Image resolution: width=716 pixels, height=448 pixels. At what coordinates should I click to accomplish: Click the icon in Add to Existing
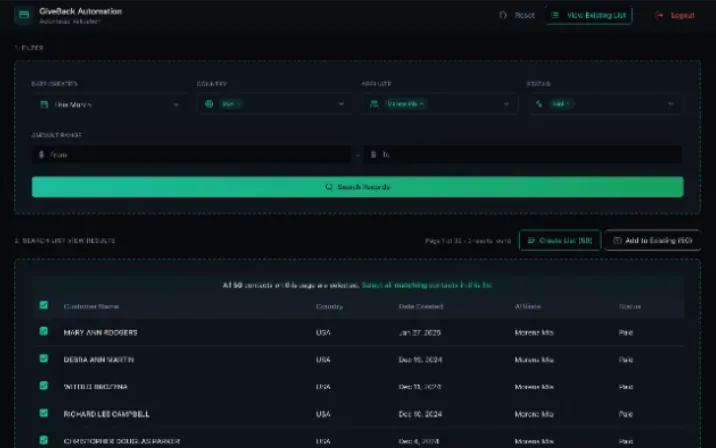coord(617,240)
